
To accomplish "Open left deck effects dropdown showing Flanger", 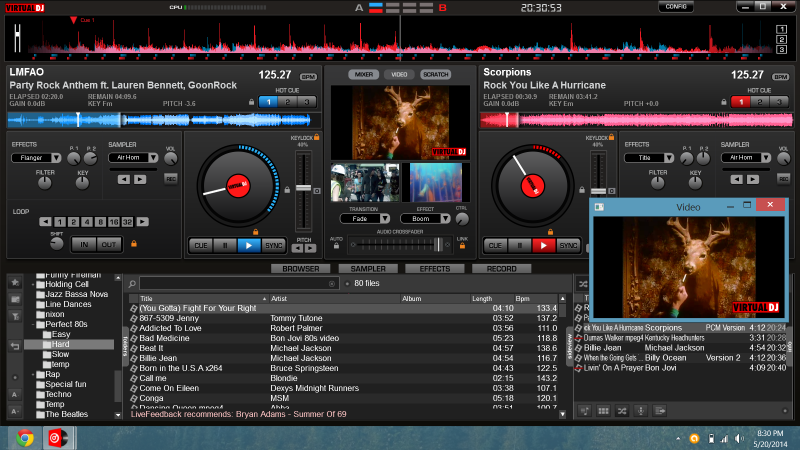I will [36, 158].
